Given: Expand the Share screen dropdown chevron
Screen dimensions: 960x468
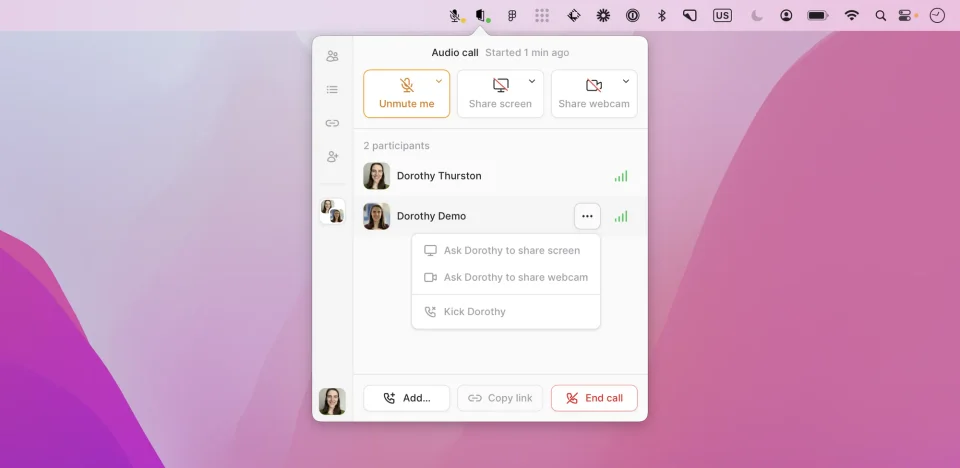Looking at the screenshot, I should pos(532,81).
